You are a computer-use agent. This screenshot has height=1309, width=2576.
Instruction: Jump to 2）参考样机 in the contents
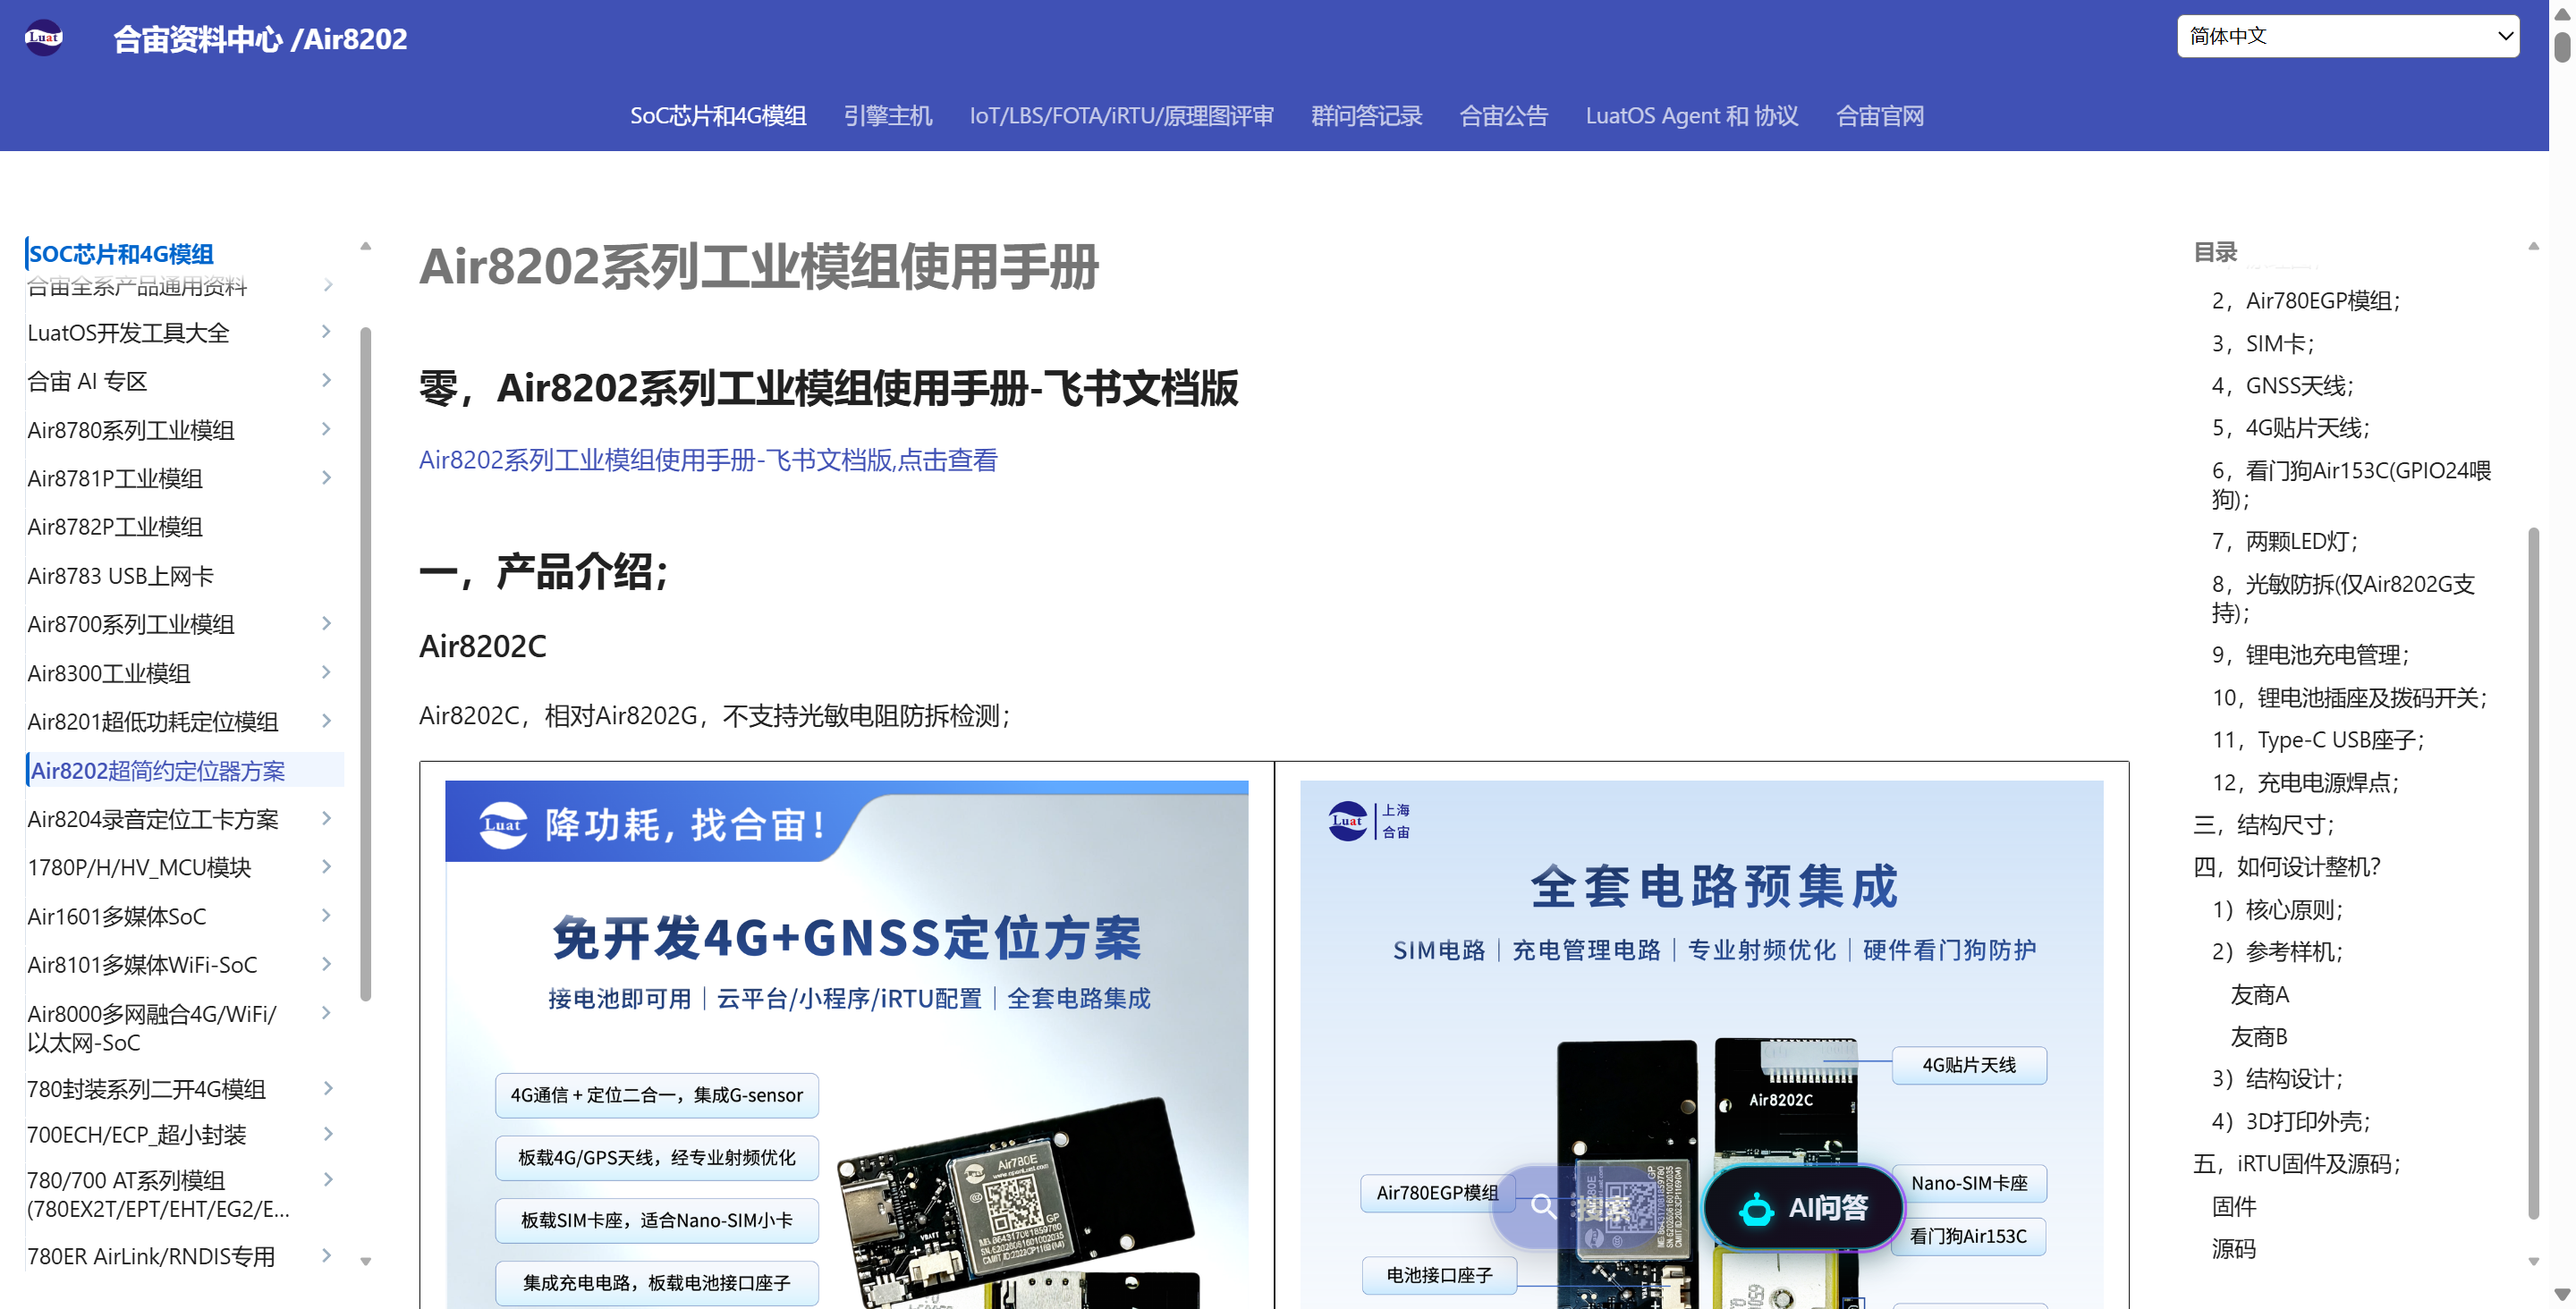pos(2277,952)
